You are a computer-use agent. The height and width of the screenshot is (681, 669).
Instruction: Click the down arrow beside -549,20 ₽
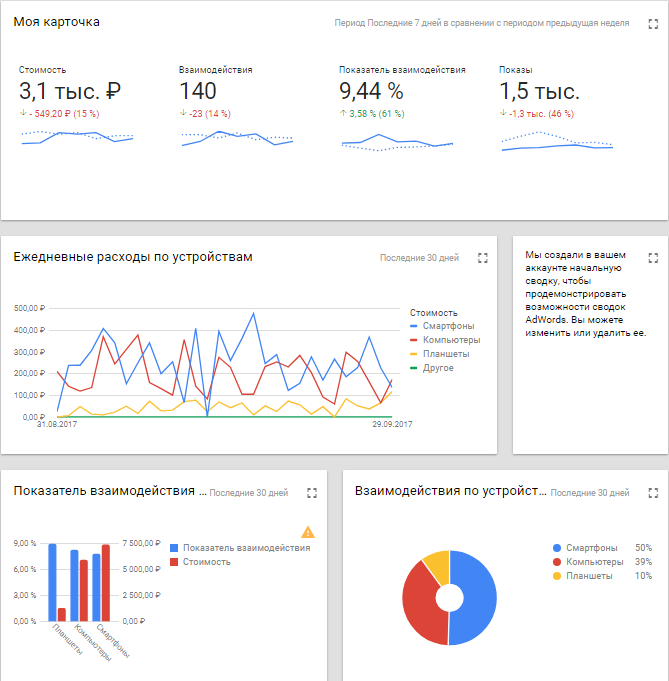click(x=23, y=113)
